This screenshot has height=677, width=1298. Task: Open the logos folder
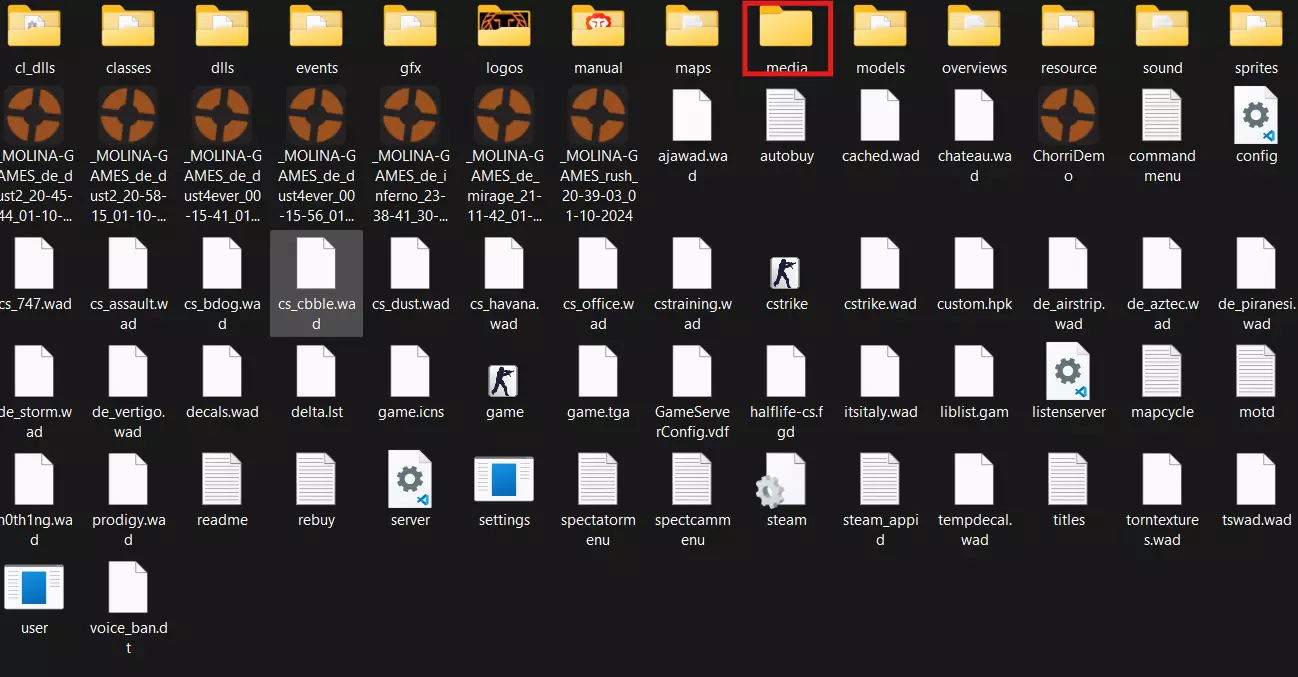(x=504, y=38)
